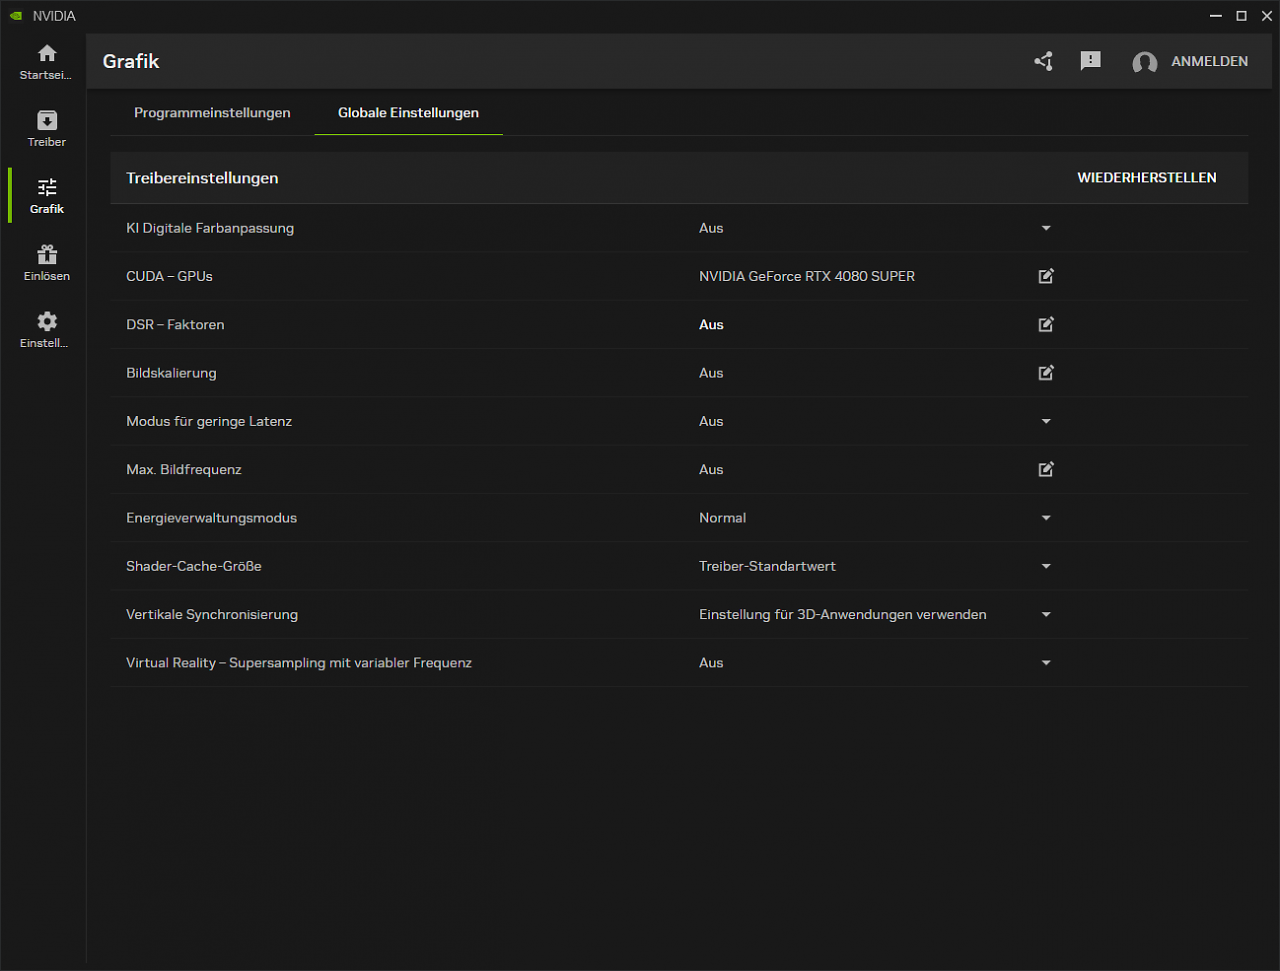This screenshot has height=971, width=1280.
Task: Edit the DSR – Faktoren setting
Action: (1046, 324)
